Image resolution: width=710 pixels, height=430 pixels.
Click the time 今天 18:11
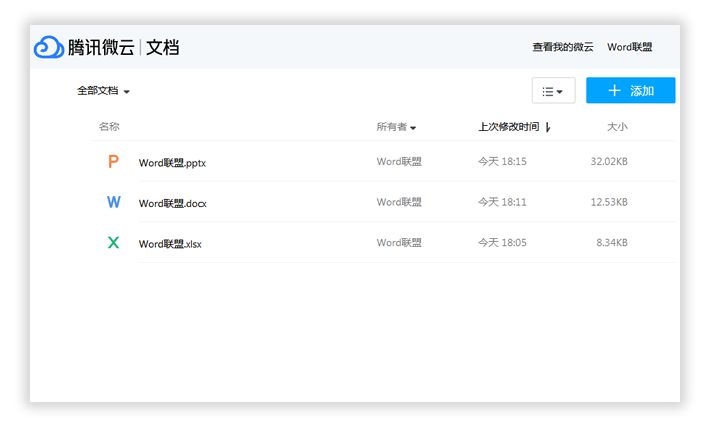click(502, 202)
